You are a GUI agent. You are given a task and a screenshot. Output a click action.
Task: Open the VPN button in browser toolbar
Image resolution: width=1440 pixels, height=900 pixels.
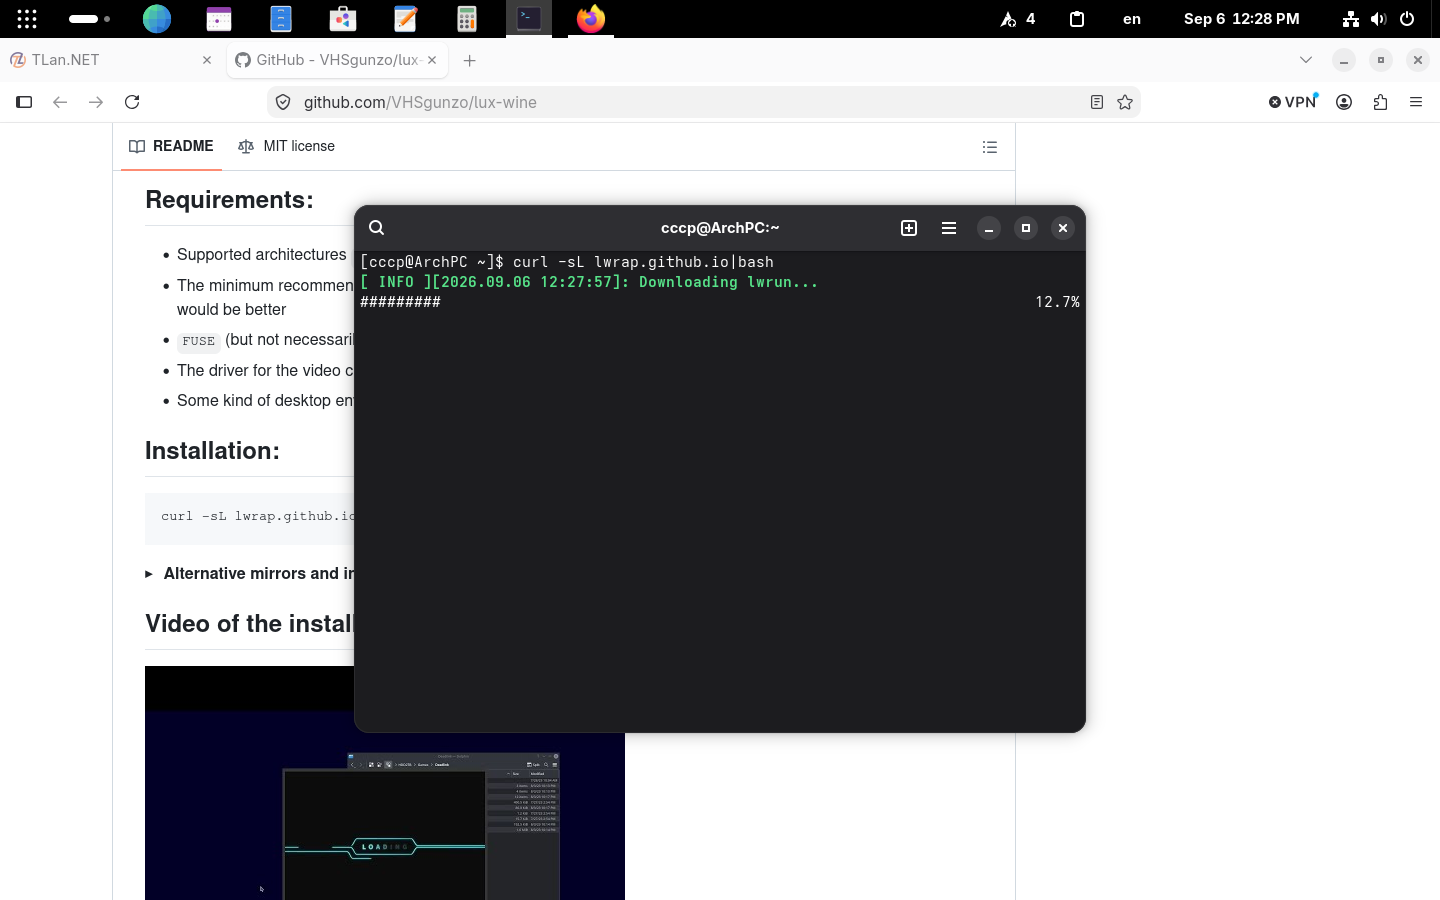point(1294,102)
